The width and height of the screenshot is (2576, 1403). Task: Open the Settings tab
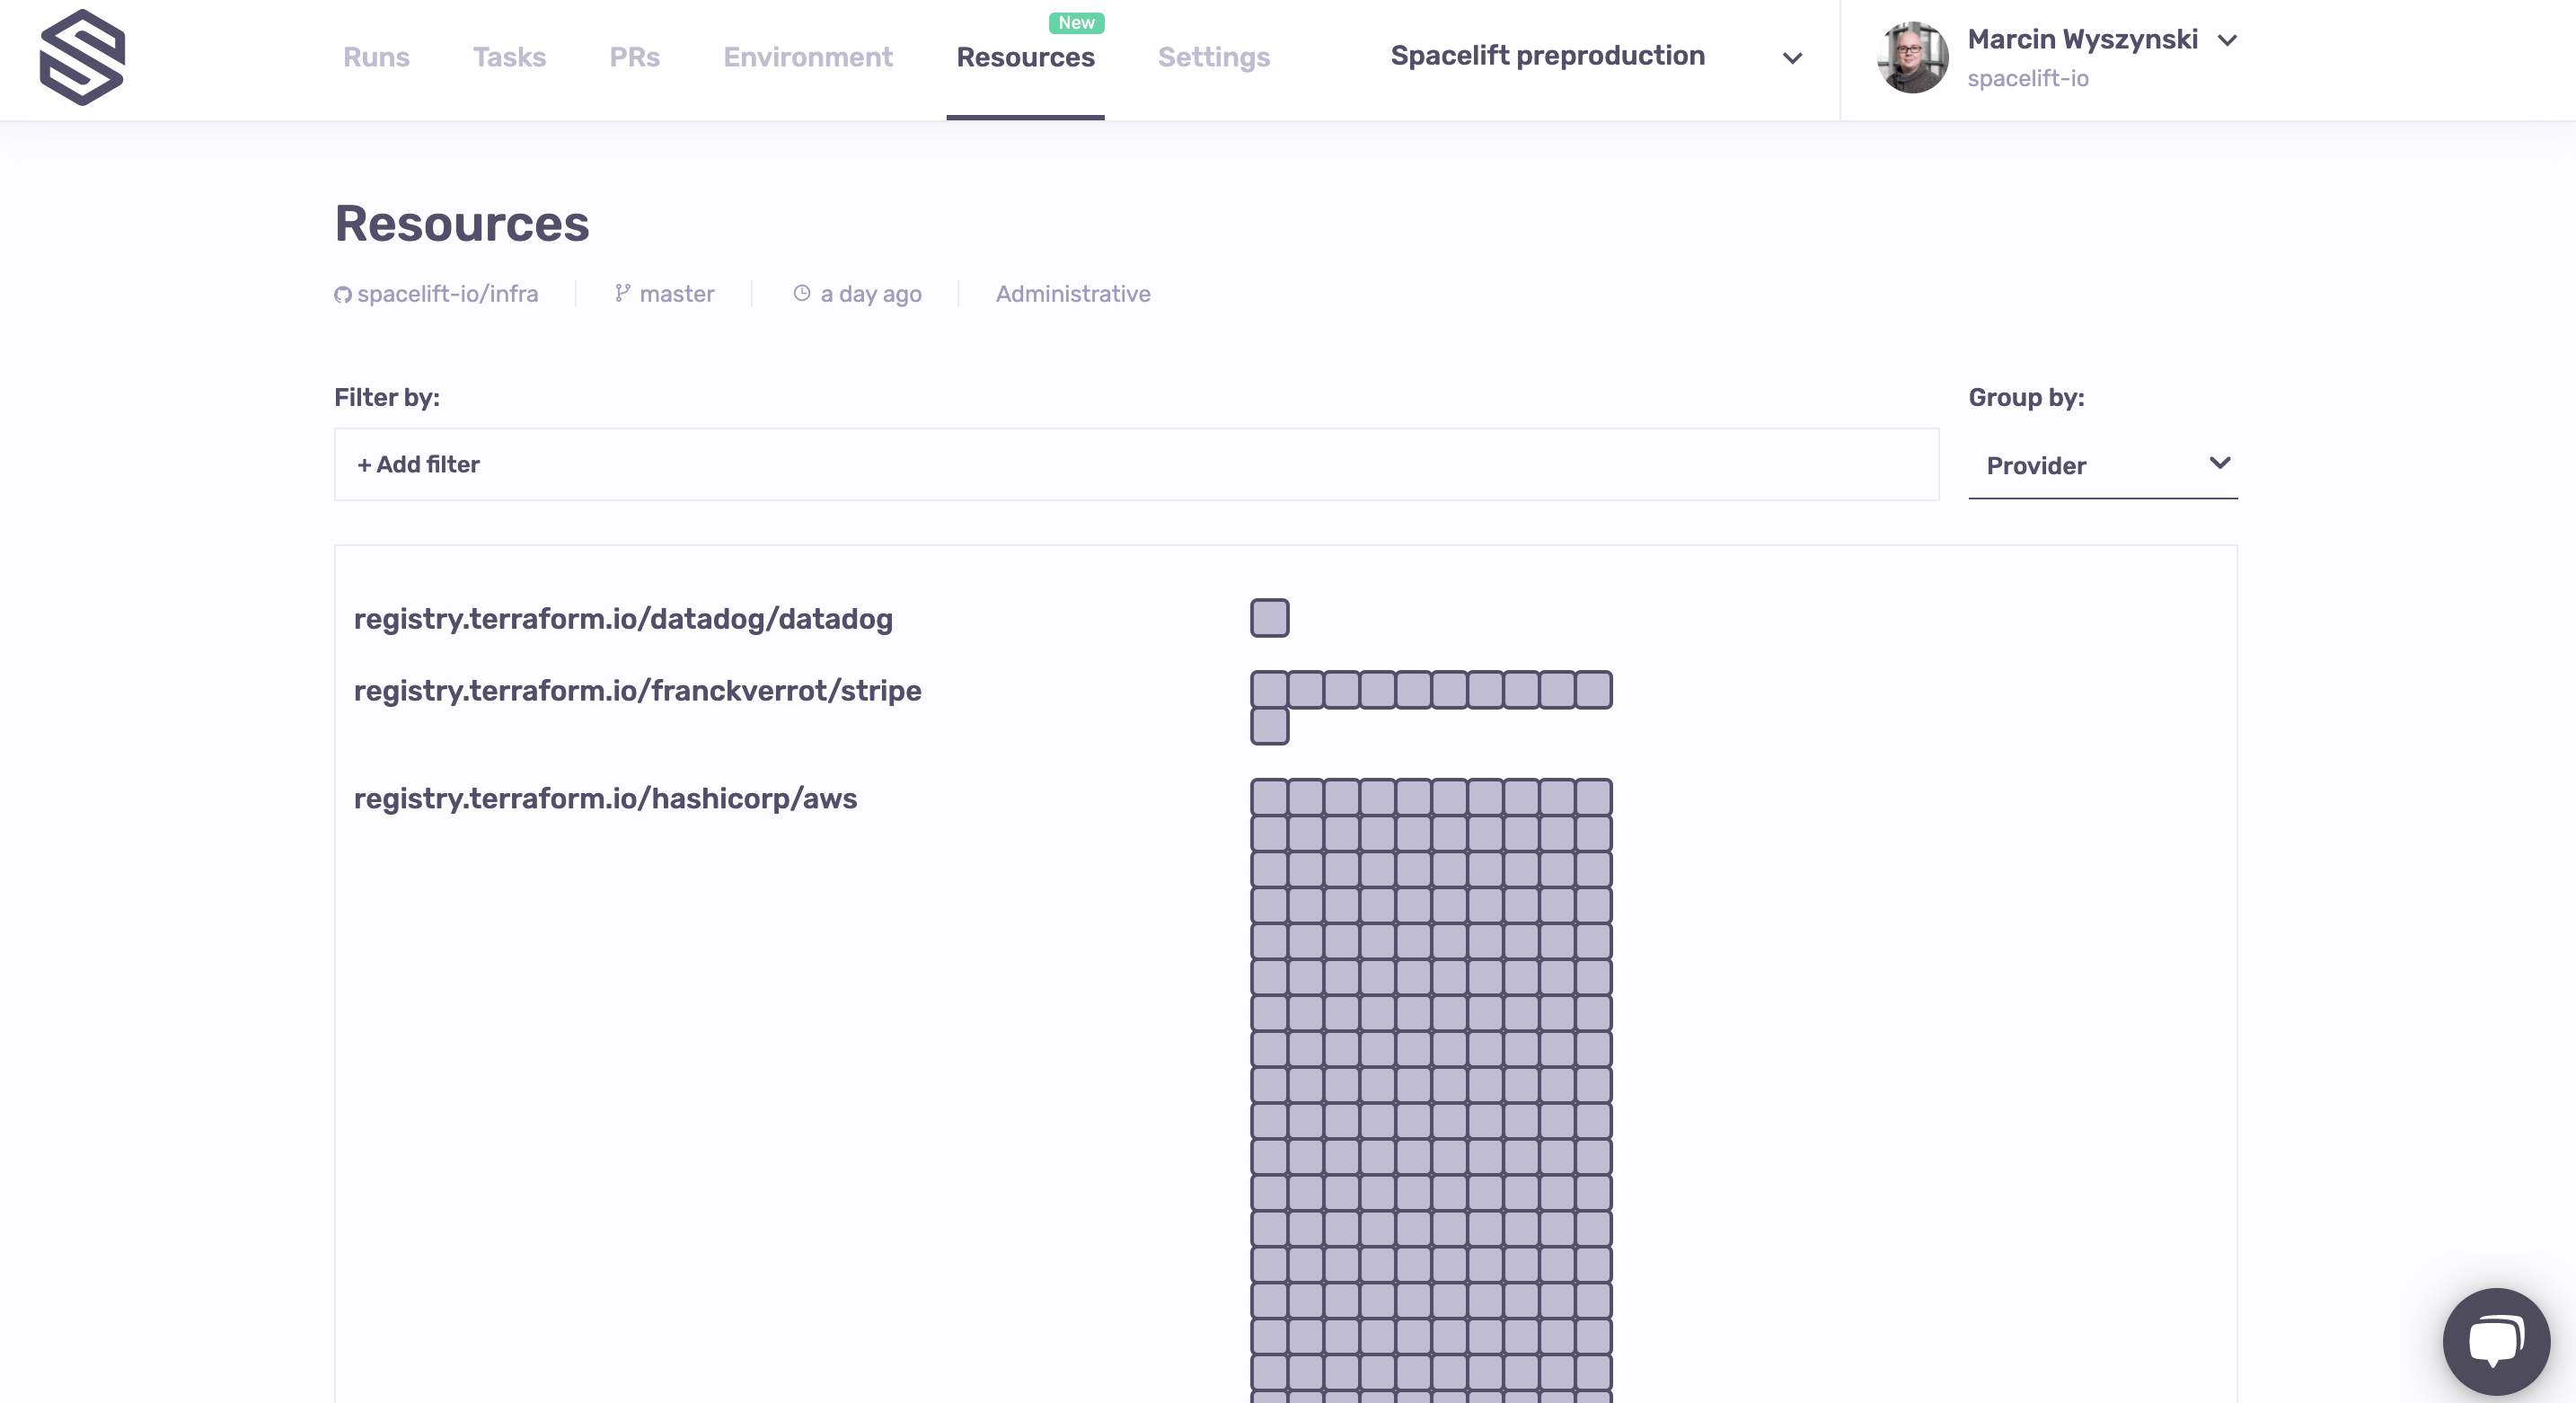(x=1213, y=57)
